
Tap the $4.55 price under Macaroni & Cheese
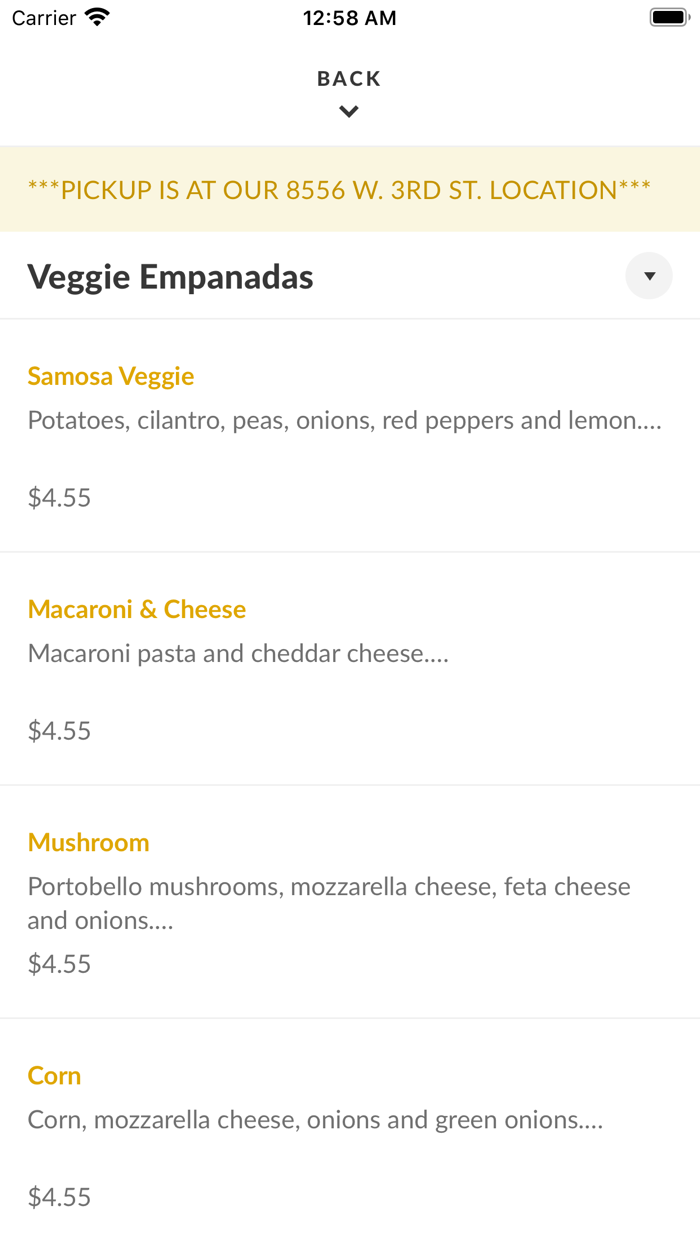click(59, 730)
